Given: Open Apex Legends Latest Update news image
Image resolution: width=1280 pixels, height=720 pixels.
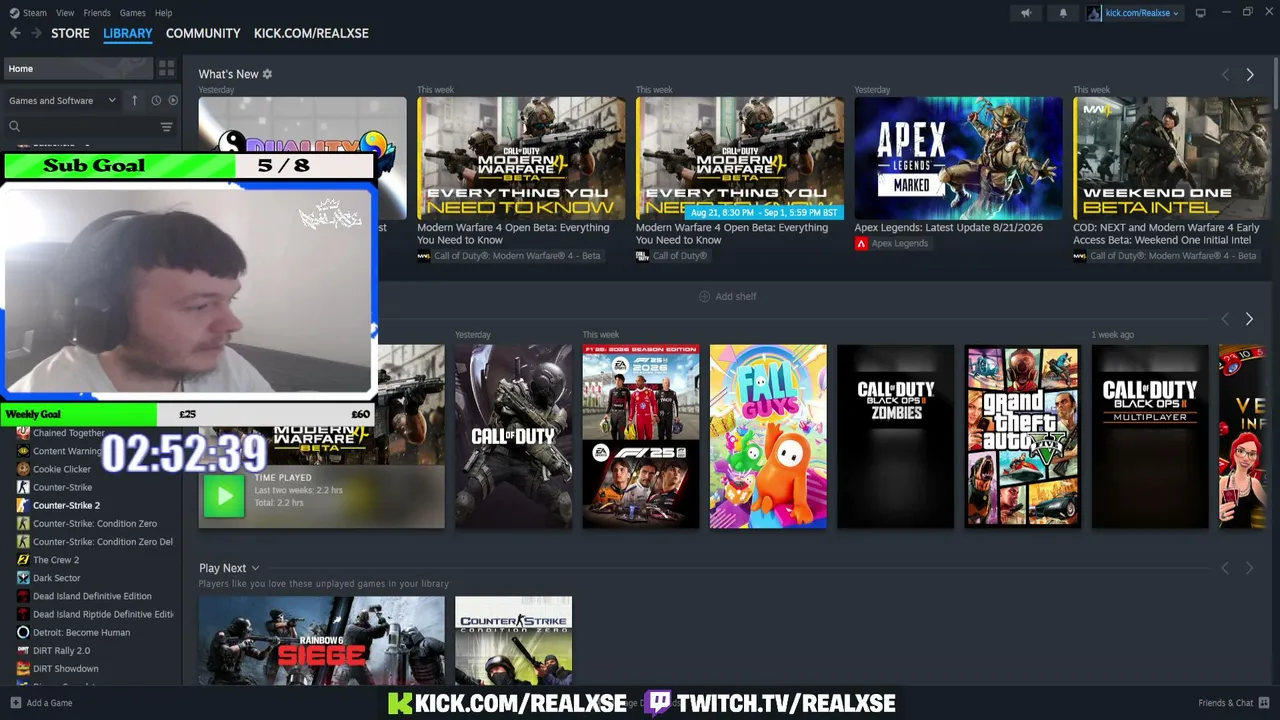Looking at the screenshot, I should tap(958, 158).
